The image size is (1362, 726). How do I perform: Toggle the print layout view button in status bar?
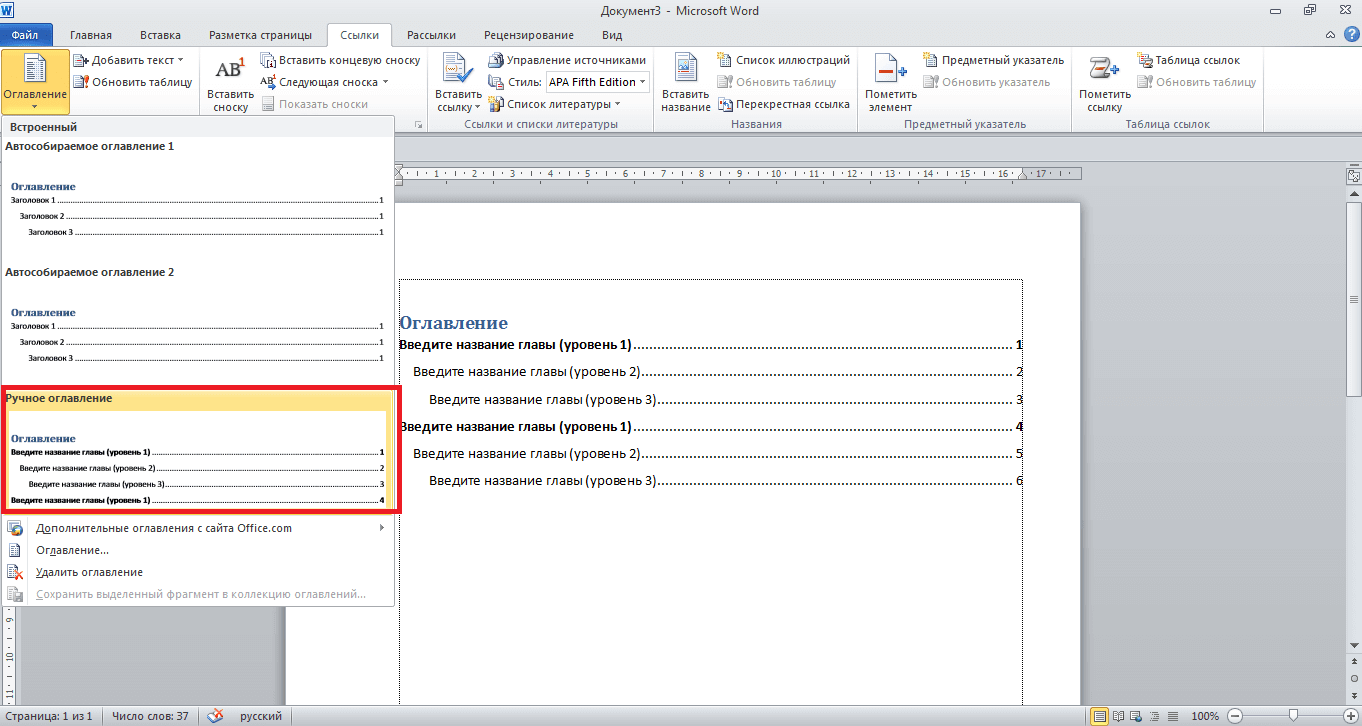1099,716
